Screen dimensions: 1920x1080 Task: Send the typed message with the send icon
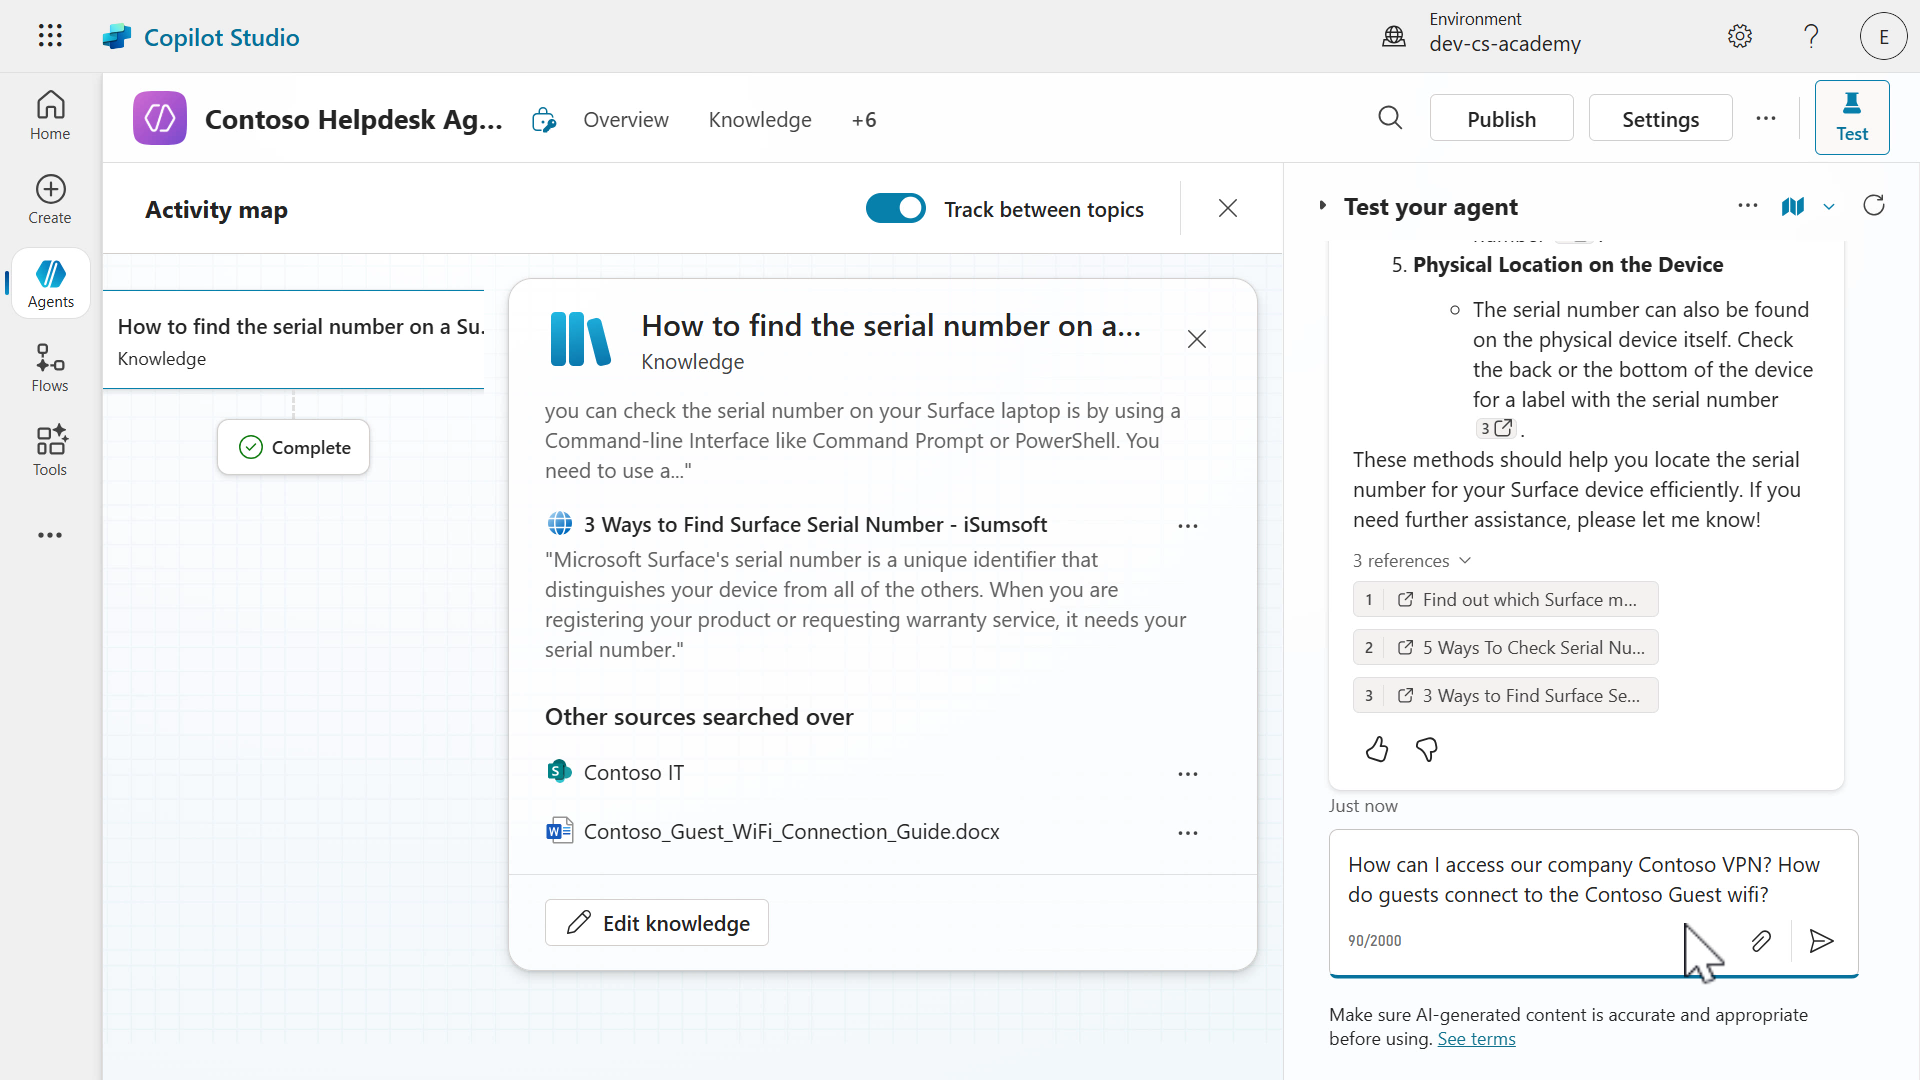tap(1821, 941)
